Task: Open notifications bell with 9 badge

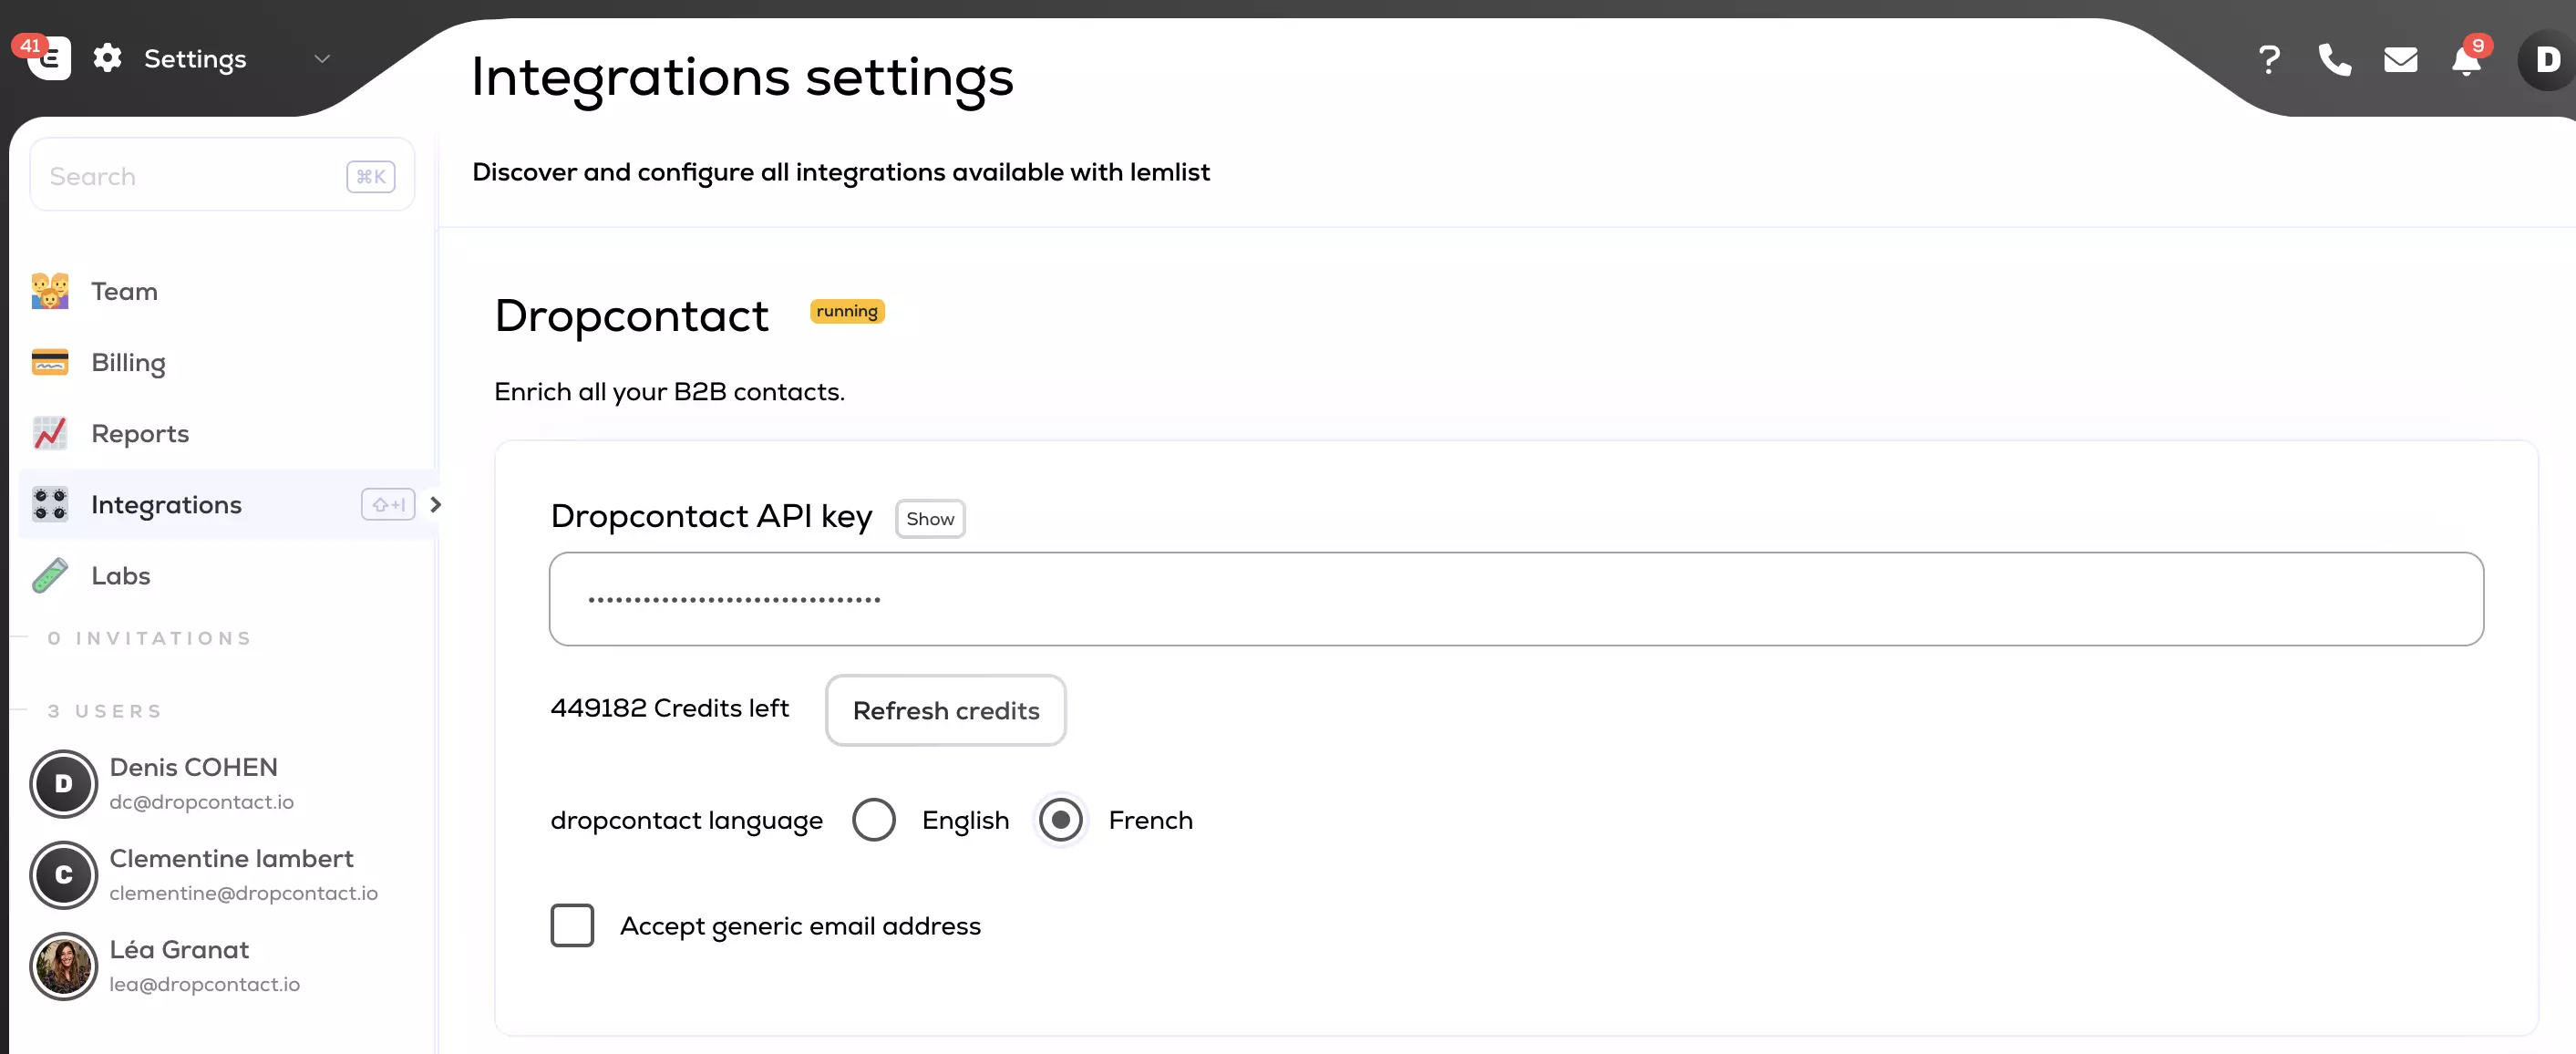Action: point(2467,60)
